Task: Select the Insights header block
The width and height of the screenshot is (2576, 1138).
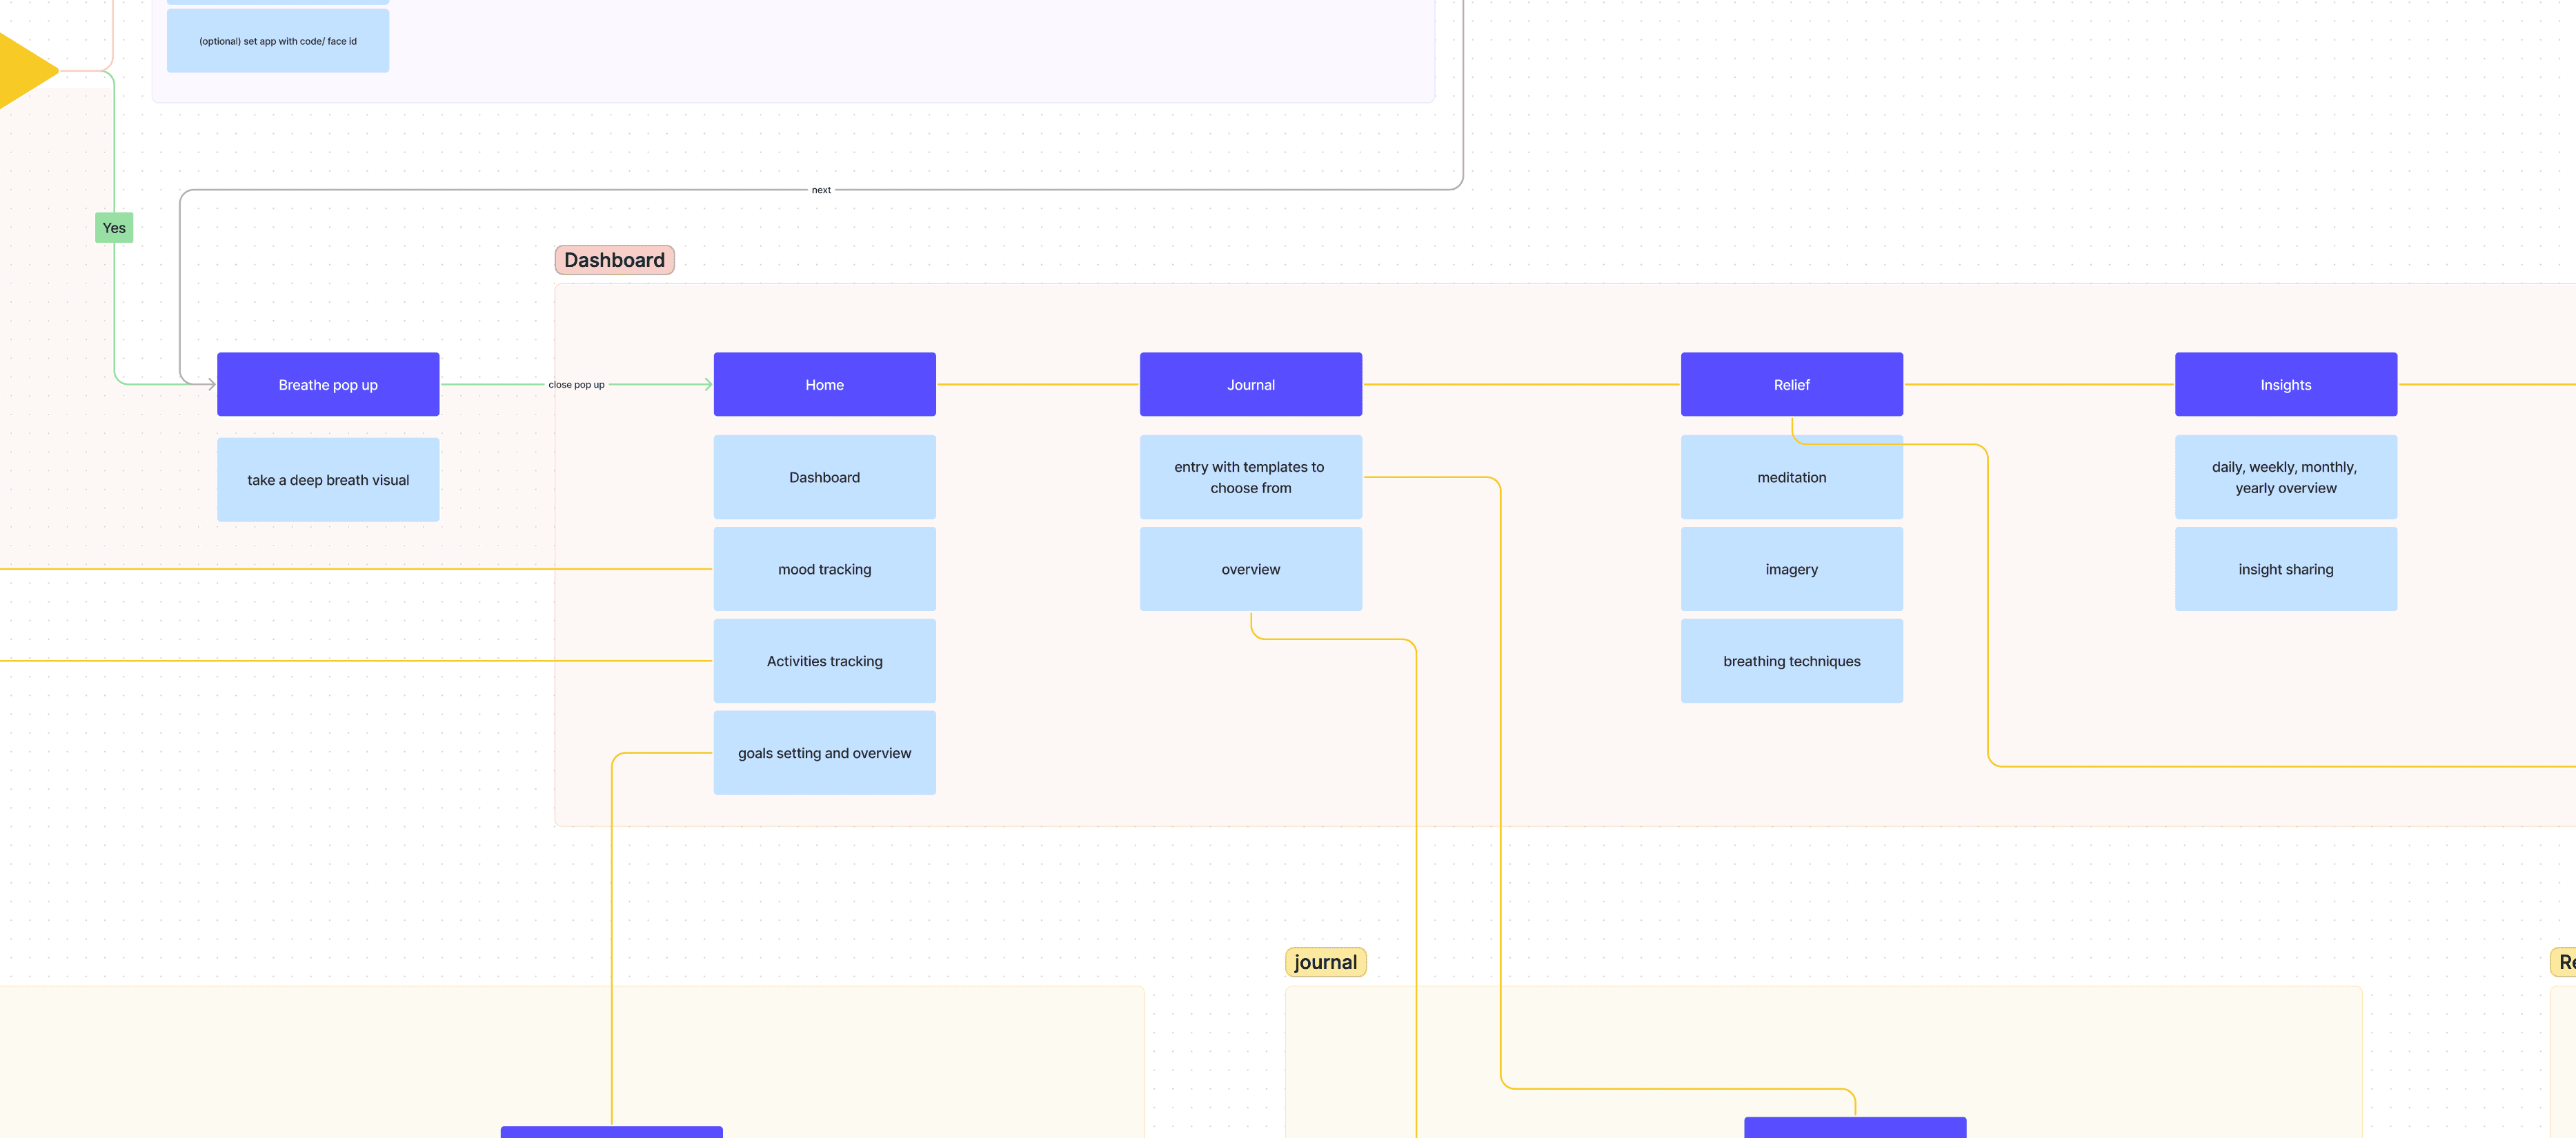Action: [x=2285, y=384]
